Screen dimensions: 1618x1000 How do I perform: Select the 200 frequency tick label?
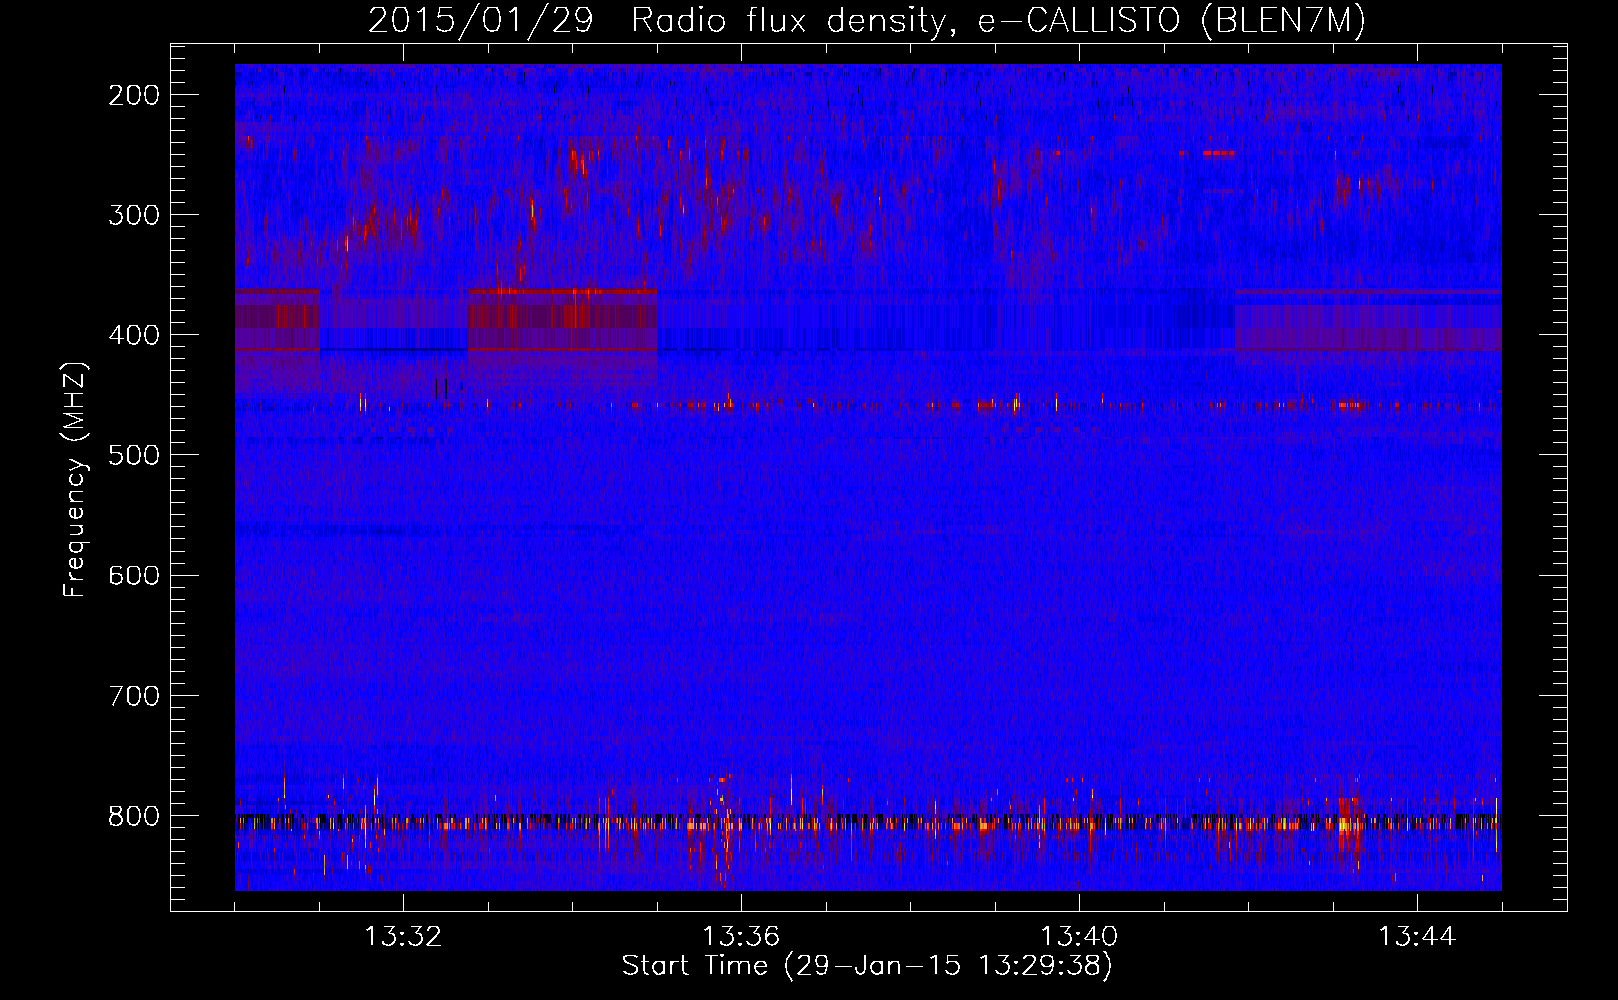pos(133,95)
